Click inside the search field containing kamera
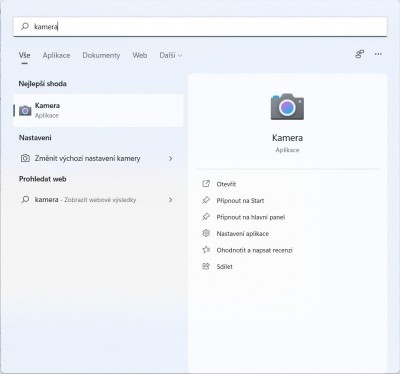This screenshot has height=374, width=400. (200, 26)
